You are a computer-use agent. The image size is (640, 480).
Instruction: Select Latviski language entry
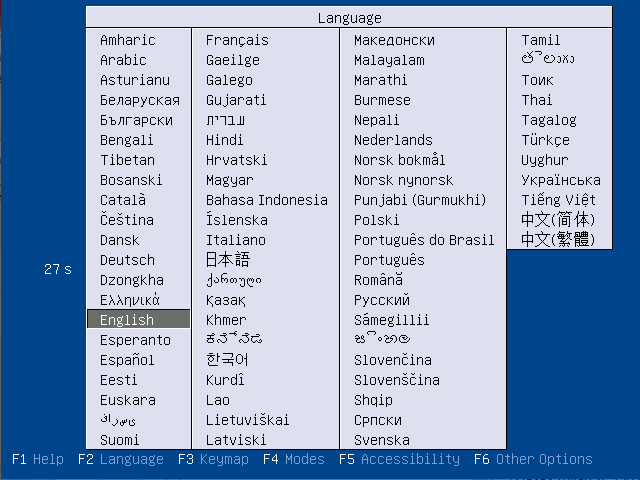point(236,440)
